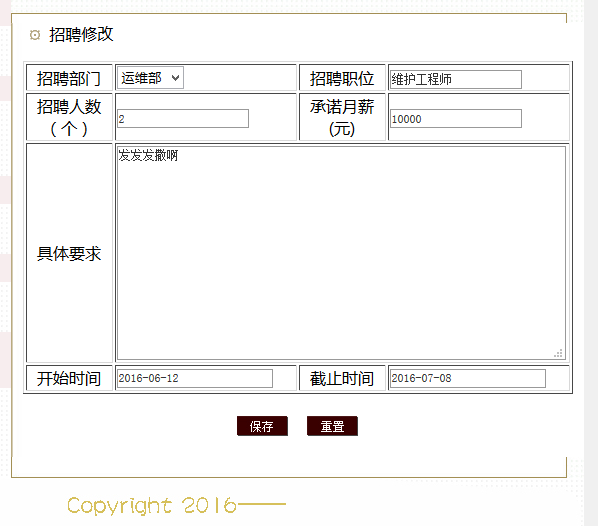Click the 招聘职位 input containing 维护工程师

click(456, 79)
